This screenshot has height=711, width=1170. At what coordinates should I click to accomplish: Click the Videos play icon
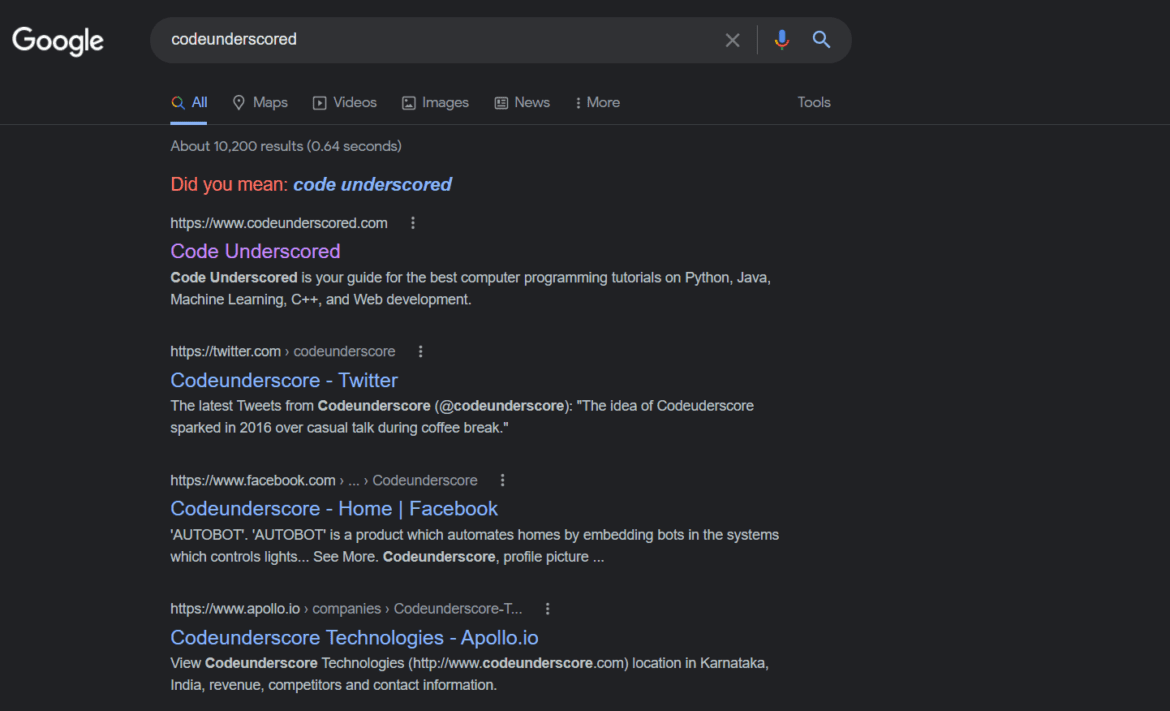coord(319,103)
